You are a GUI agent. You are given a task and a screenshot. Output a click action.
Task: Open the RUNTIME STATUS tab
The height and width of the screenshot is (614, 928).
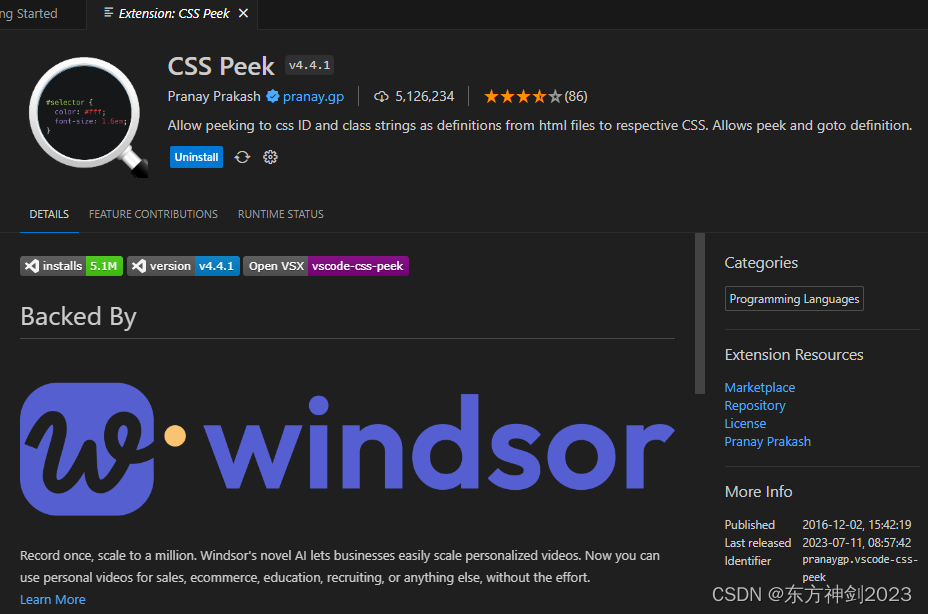coord(281,214)
